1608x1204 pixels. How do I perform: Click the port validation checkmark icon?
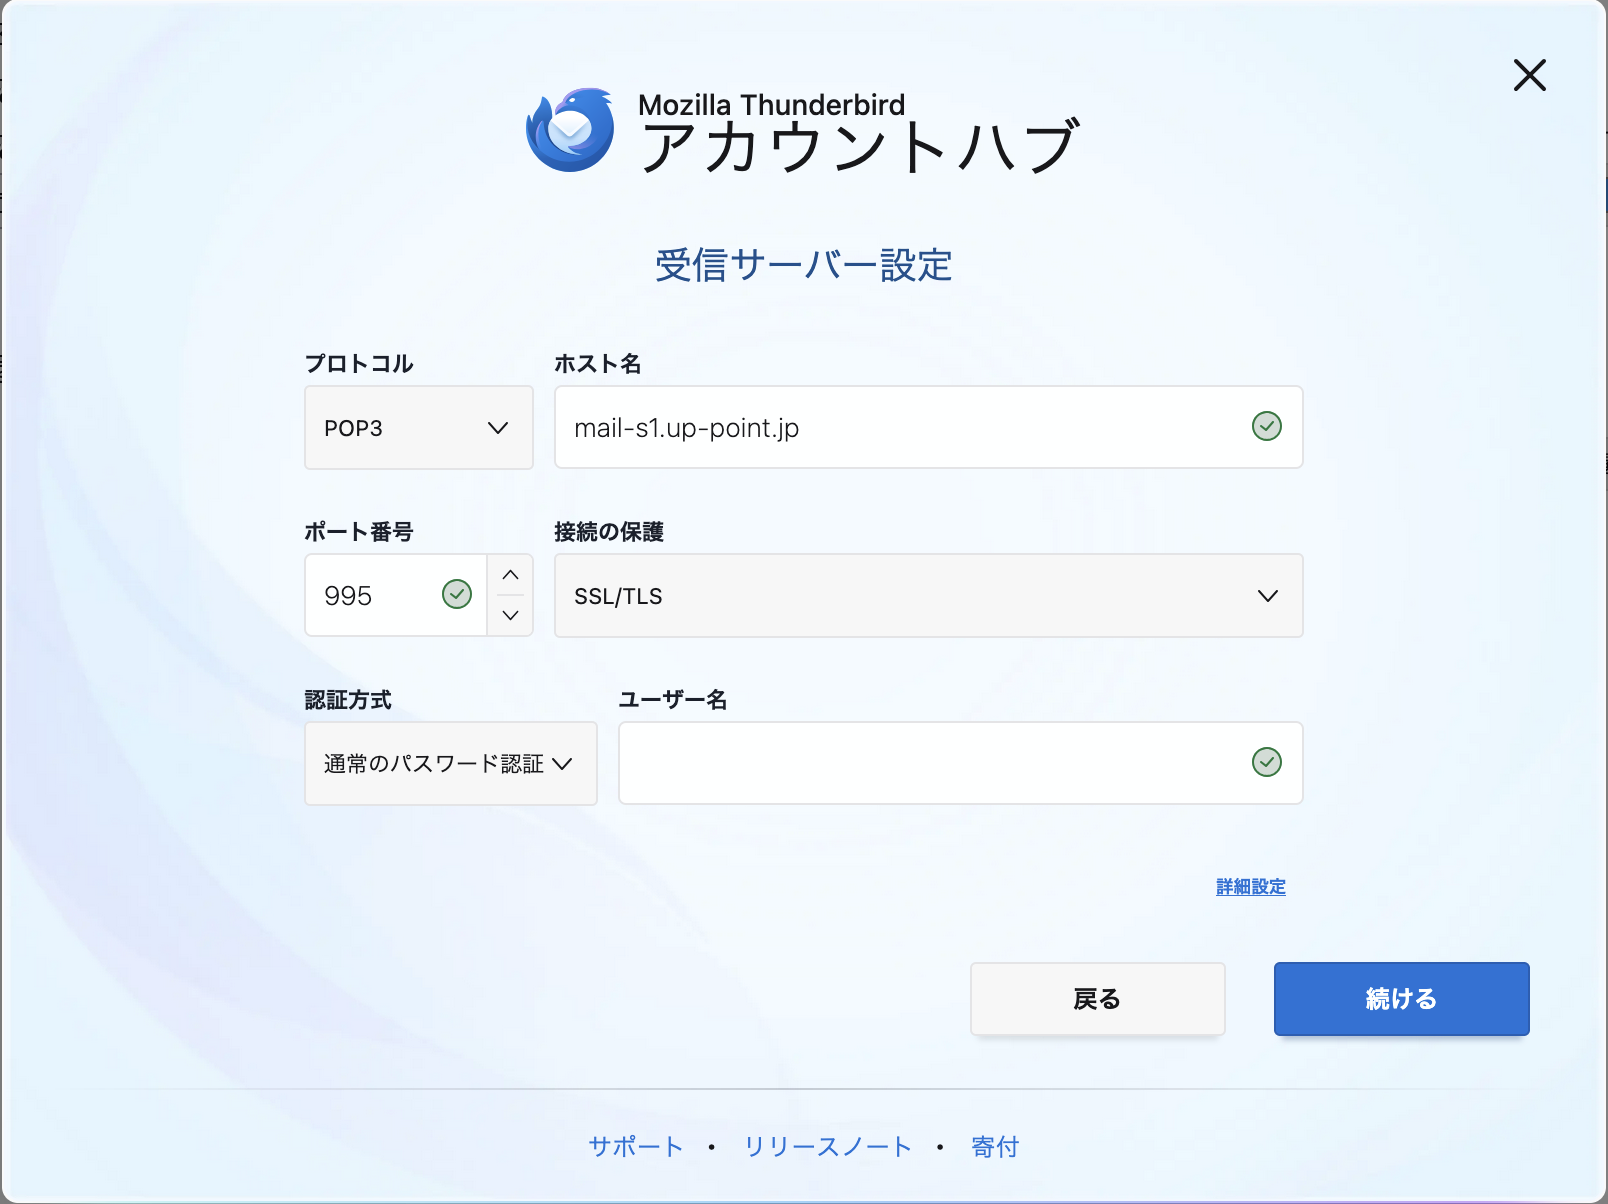pos(457,595)
